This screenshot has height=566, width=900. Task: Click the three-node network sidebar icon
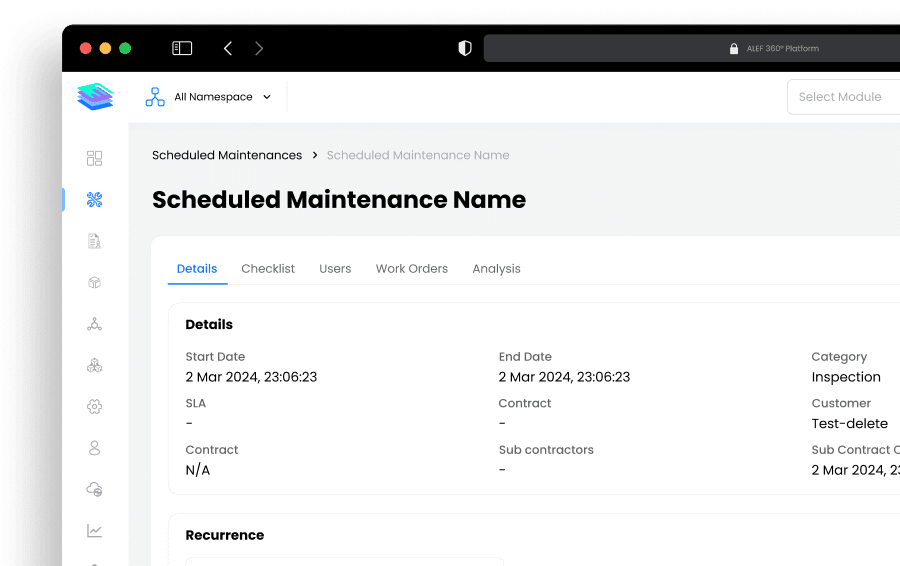click(95, 324)
